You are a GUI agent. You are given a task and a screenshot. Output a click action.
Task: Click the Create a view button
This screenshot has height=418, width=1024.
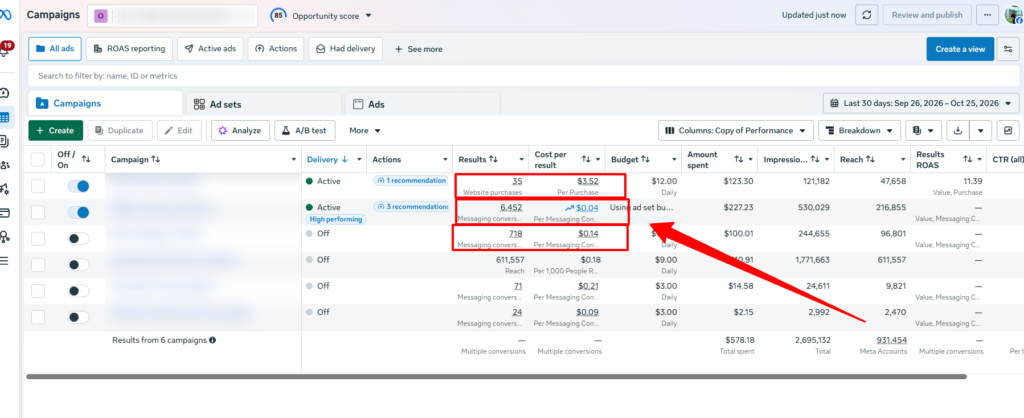960,49
